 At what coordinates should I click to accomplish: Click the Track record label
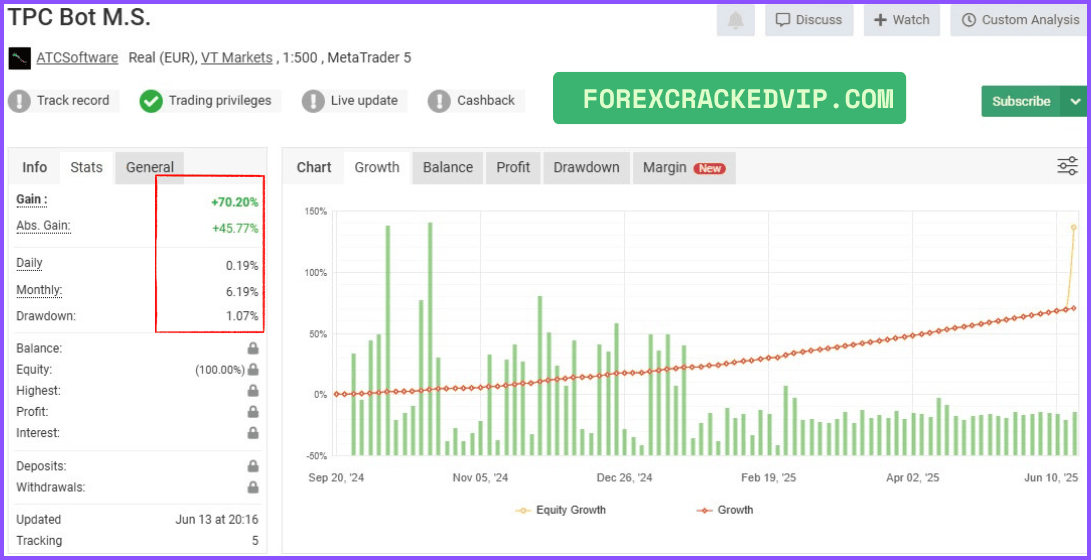click(x=73, y=101)
